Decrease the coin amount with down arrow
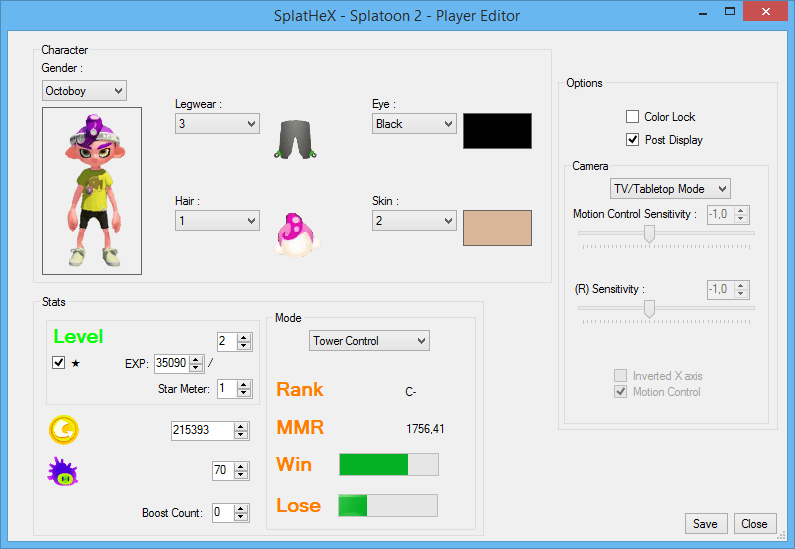This screenshot has height=549, width=795. (x=241, y=435)
